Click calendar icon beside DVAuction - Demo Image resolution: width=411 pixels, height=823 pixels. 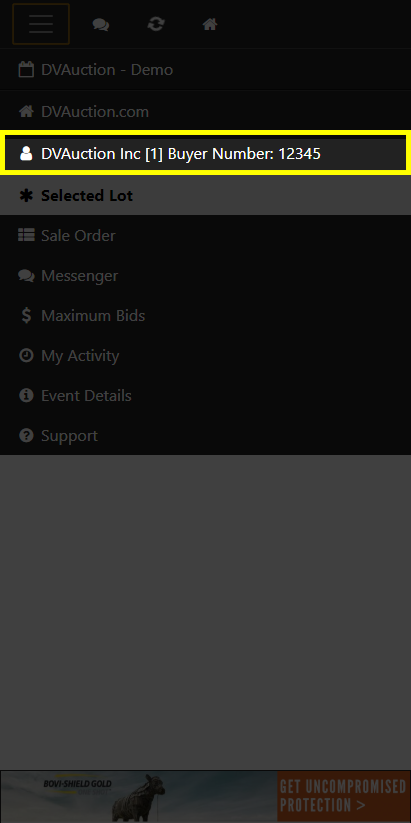(x=26, y=70)
